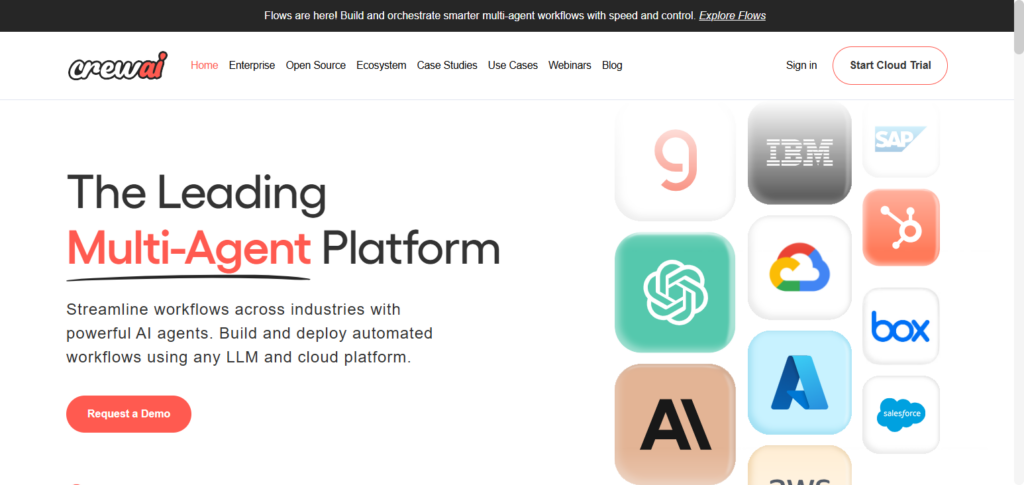Click the IBM logo tile
The width and height of the screenshot is (1024, 485).
coord(799,153)
